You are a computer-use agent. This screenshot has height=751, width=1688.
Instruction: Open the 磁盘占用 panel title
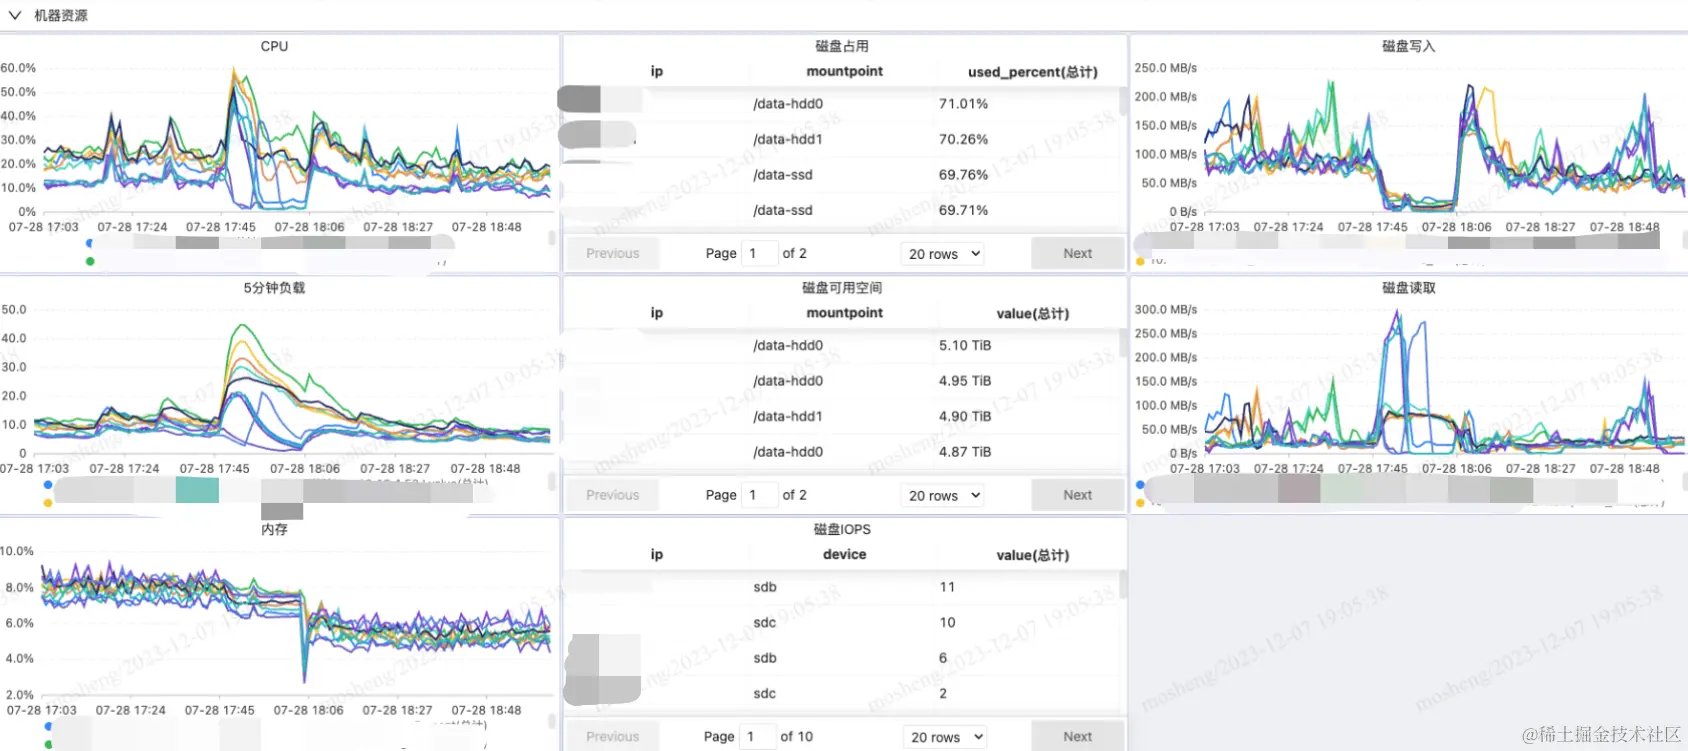[x=842, y=46]
